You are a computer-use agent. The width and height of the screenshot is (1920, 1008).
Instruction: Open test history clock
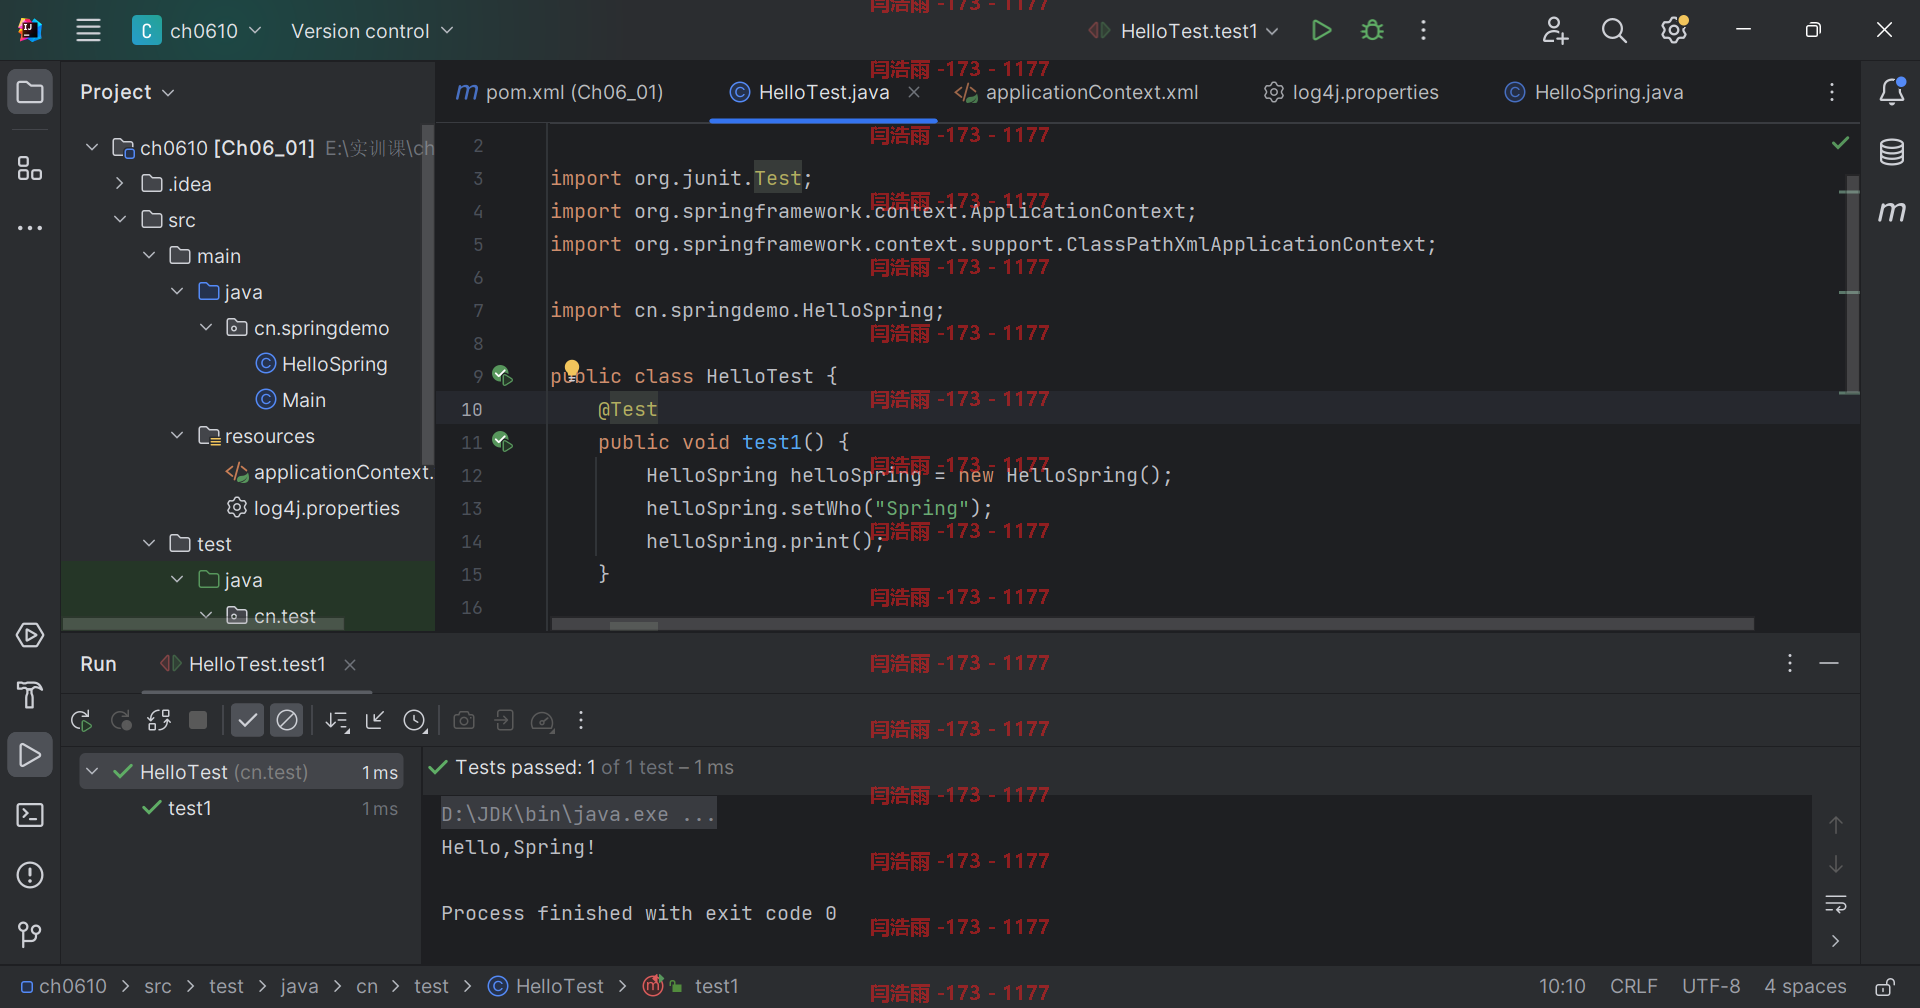coord(415,720)
